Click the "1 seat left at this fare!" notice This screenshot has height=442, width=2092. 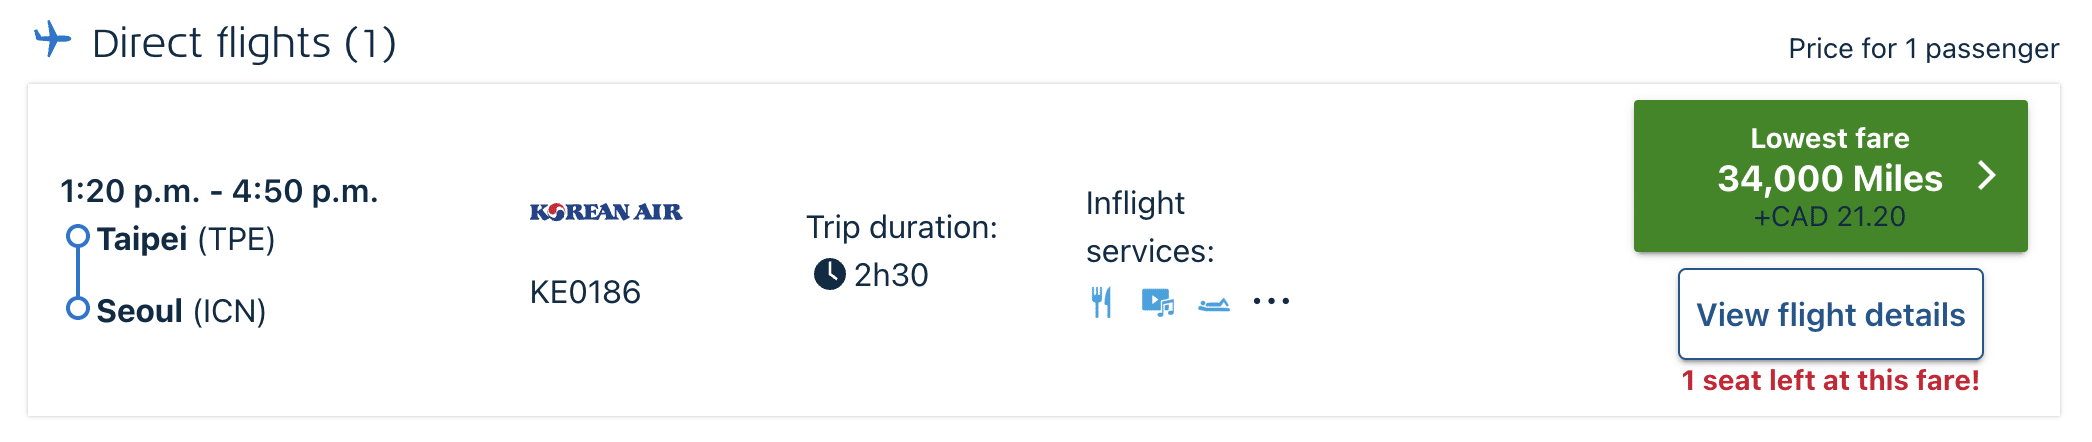1830,380
